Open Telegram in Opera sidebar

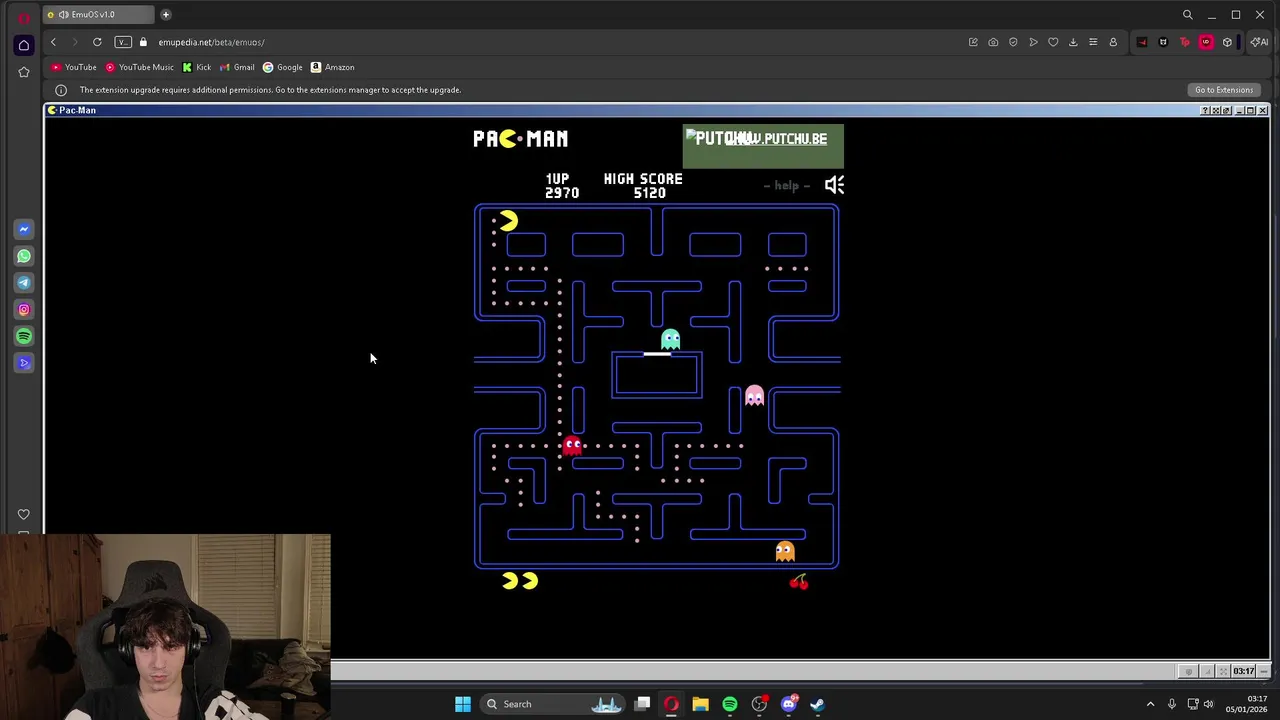24,283
